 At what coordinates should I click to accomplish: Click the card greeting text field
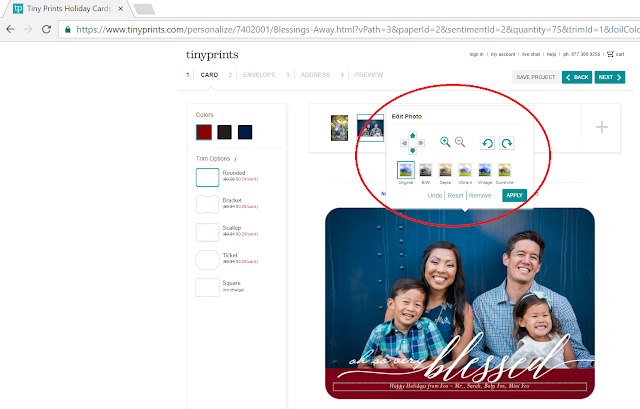(x=460, y=386)
